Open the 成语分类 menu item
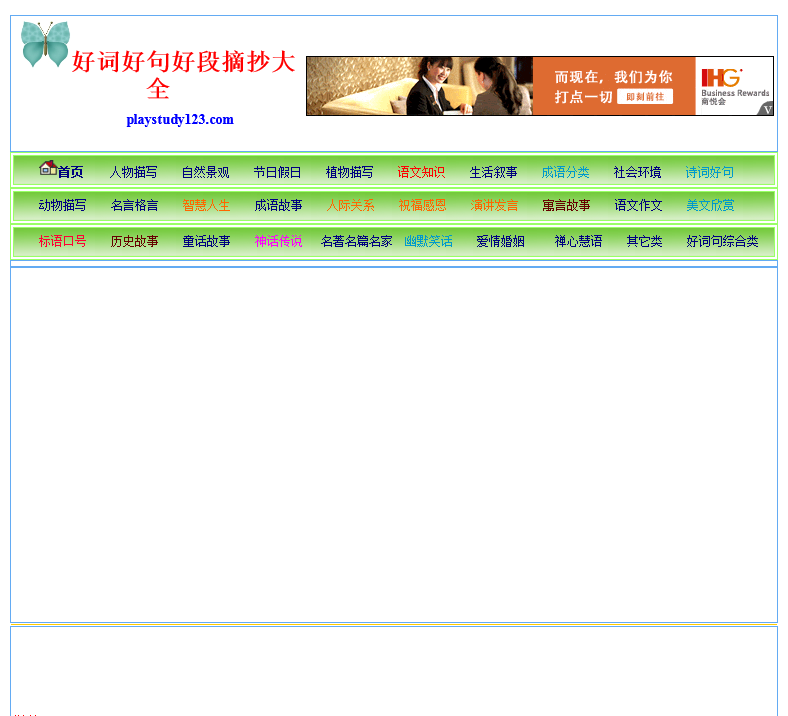 click(565, 172)
